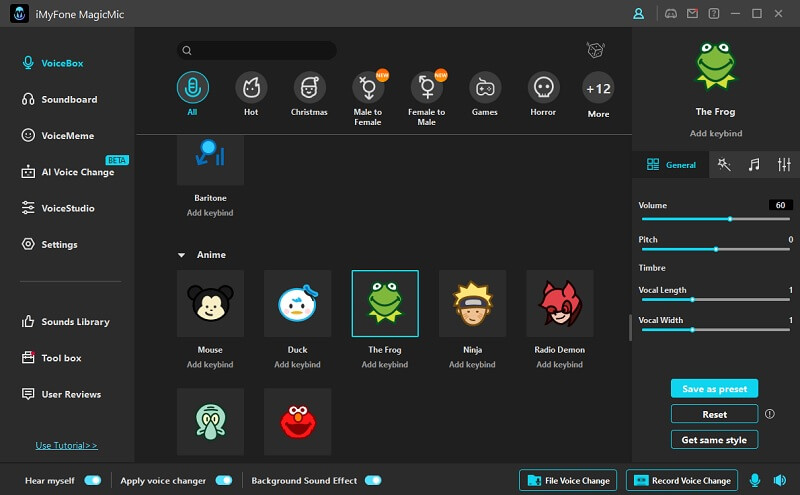This screenshot has width=800, height=495.
Task: Toggle the Apply voice changer switch
Action: pyautogui.click(x=223, y=480)
